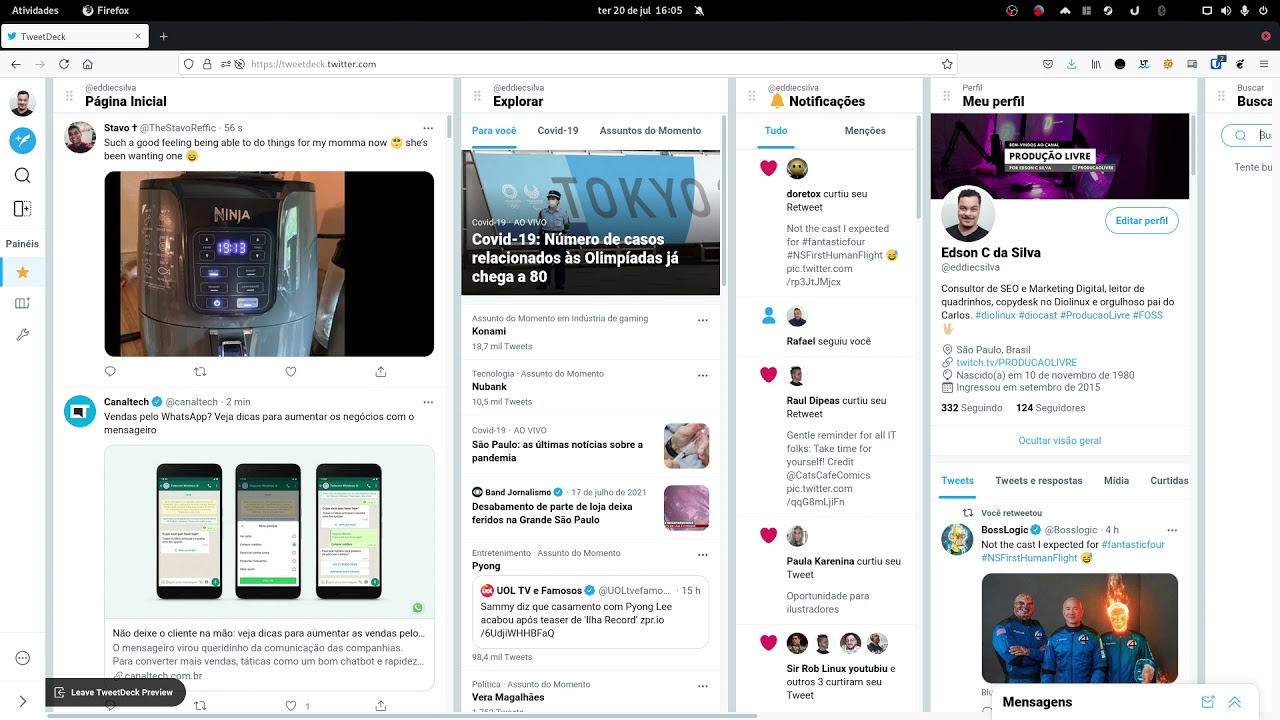Screen dimensions: 1280x720
Task: Compose a new message in Mensagens
Action: pyautogui.click(x=1207, y=702)
